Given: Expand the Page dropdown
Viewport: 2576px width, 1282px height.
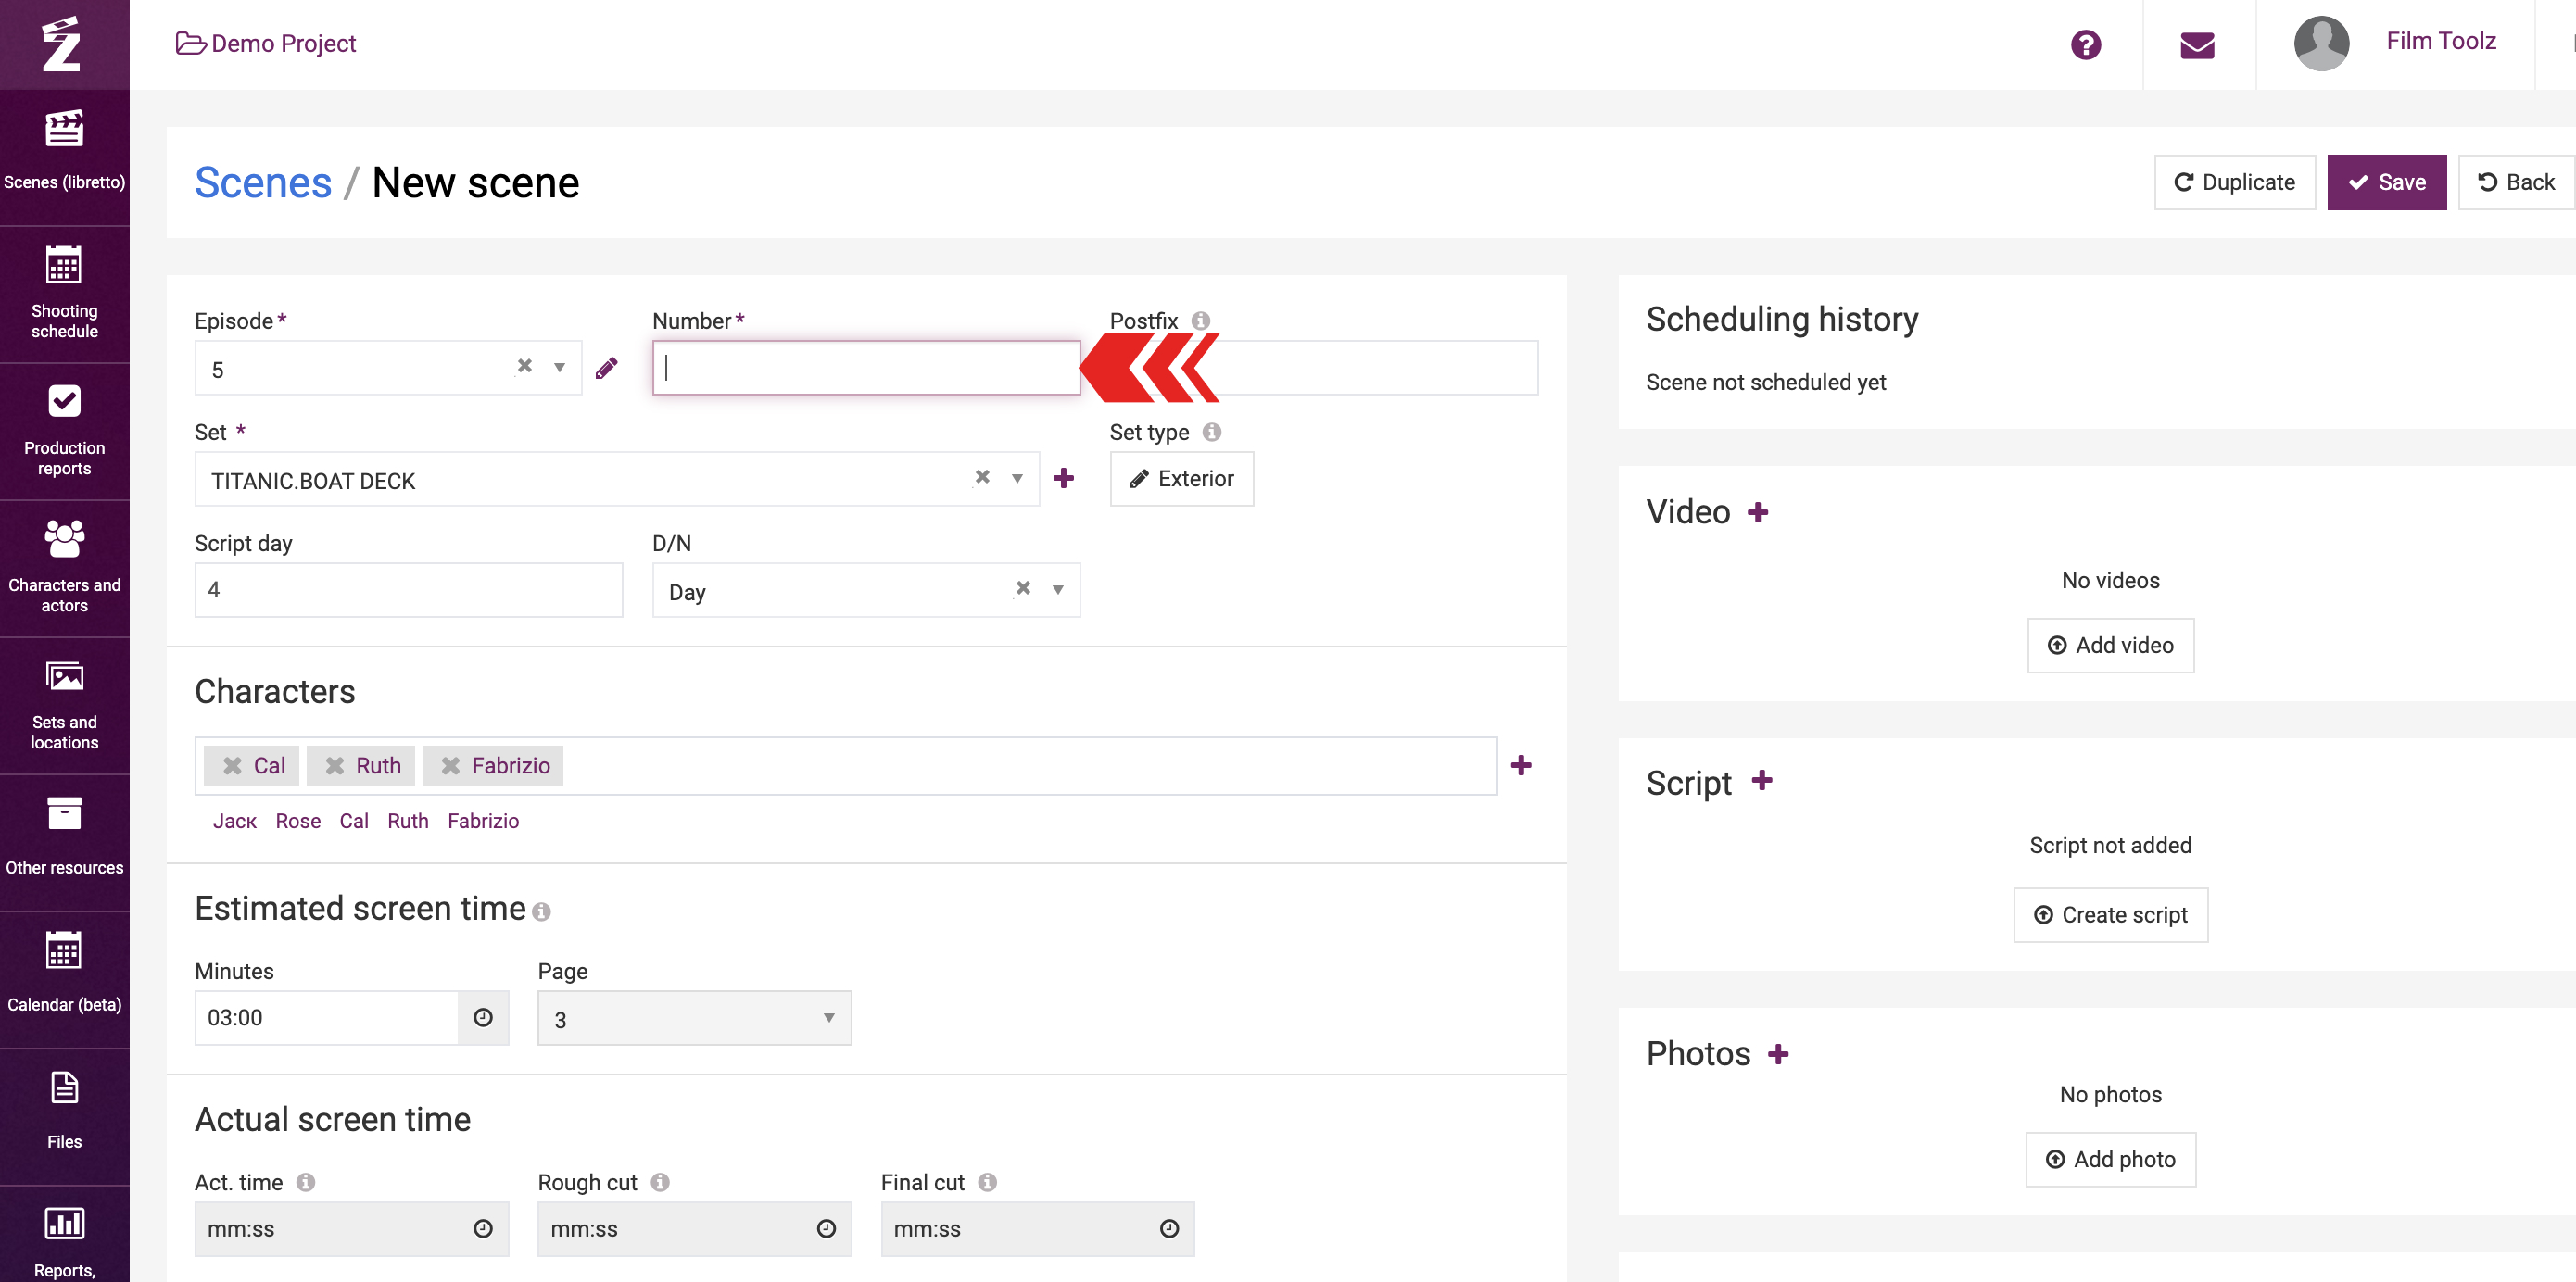Looking at the screenshot, I should 694,1017.
